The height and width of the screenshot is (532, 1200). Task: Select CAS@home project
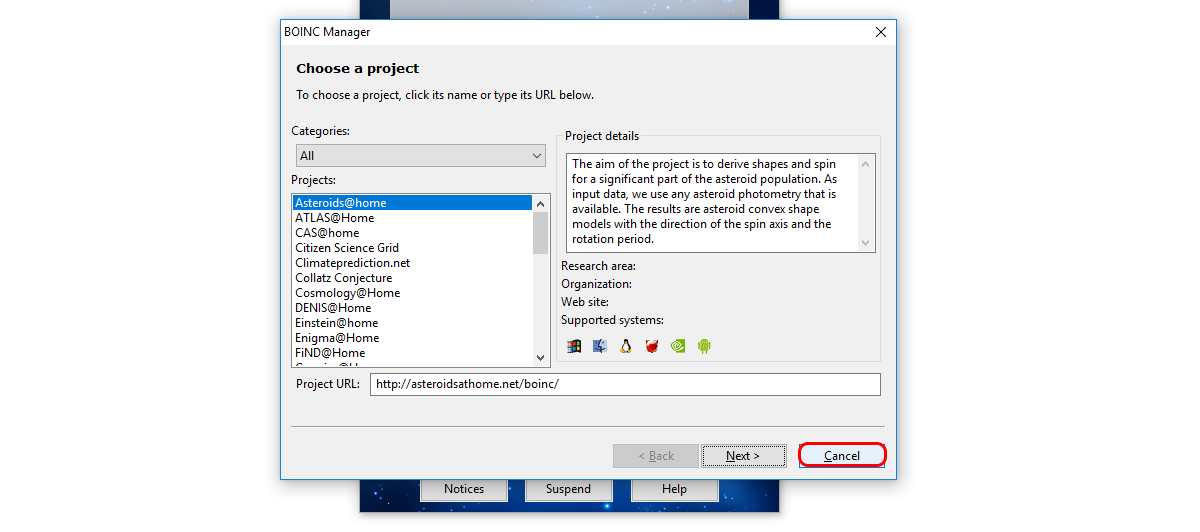click(x=413, y=233)
